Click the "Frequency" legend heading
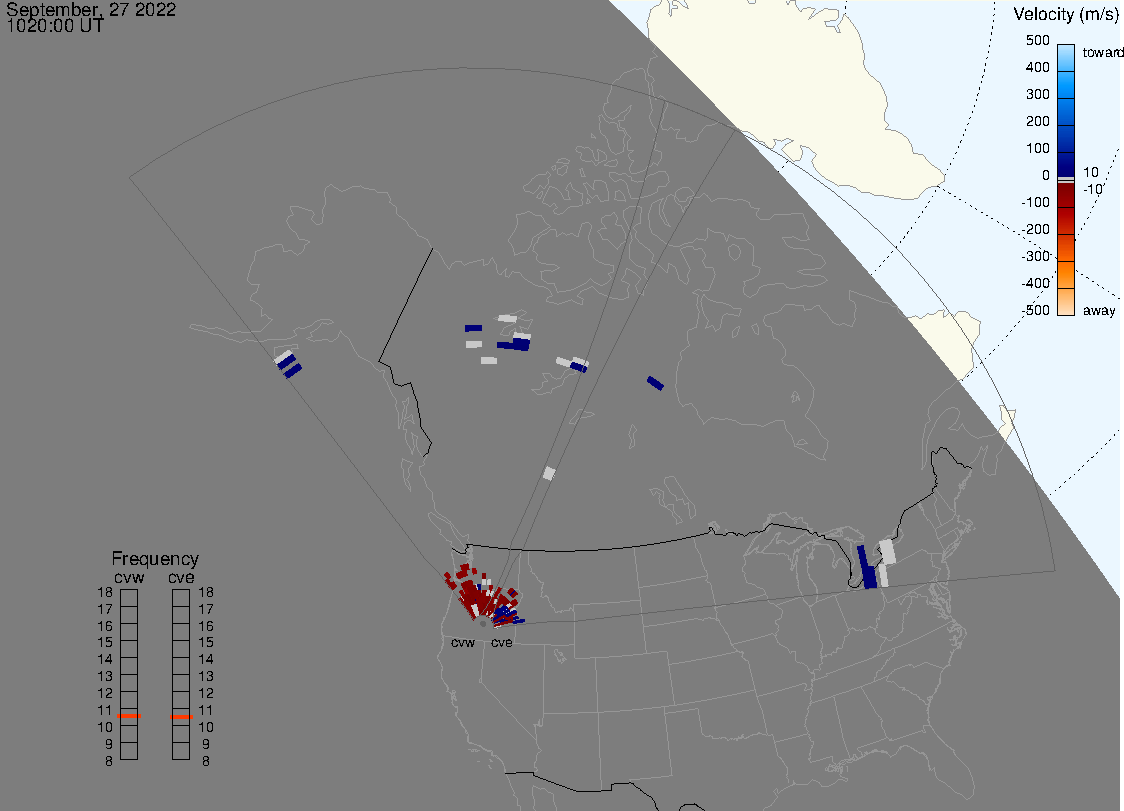The image size is (1124, 811). [x=155, y=559]
